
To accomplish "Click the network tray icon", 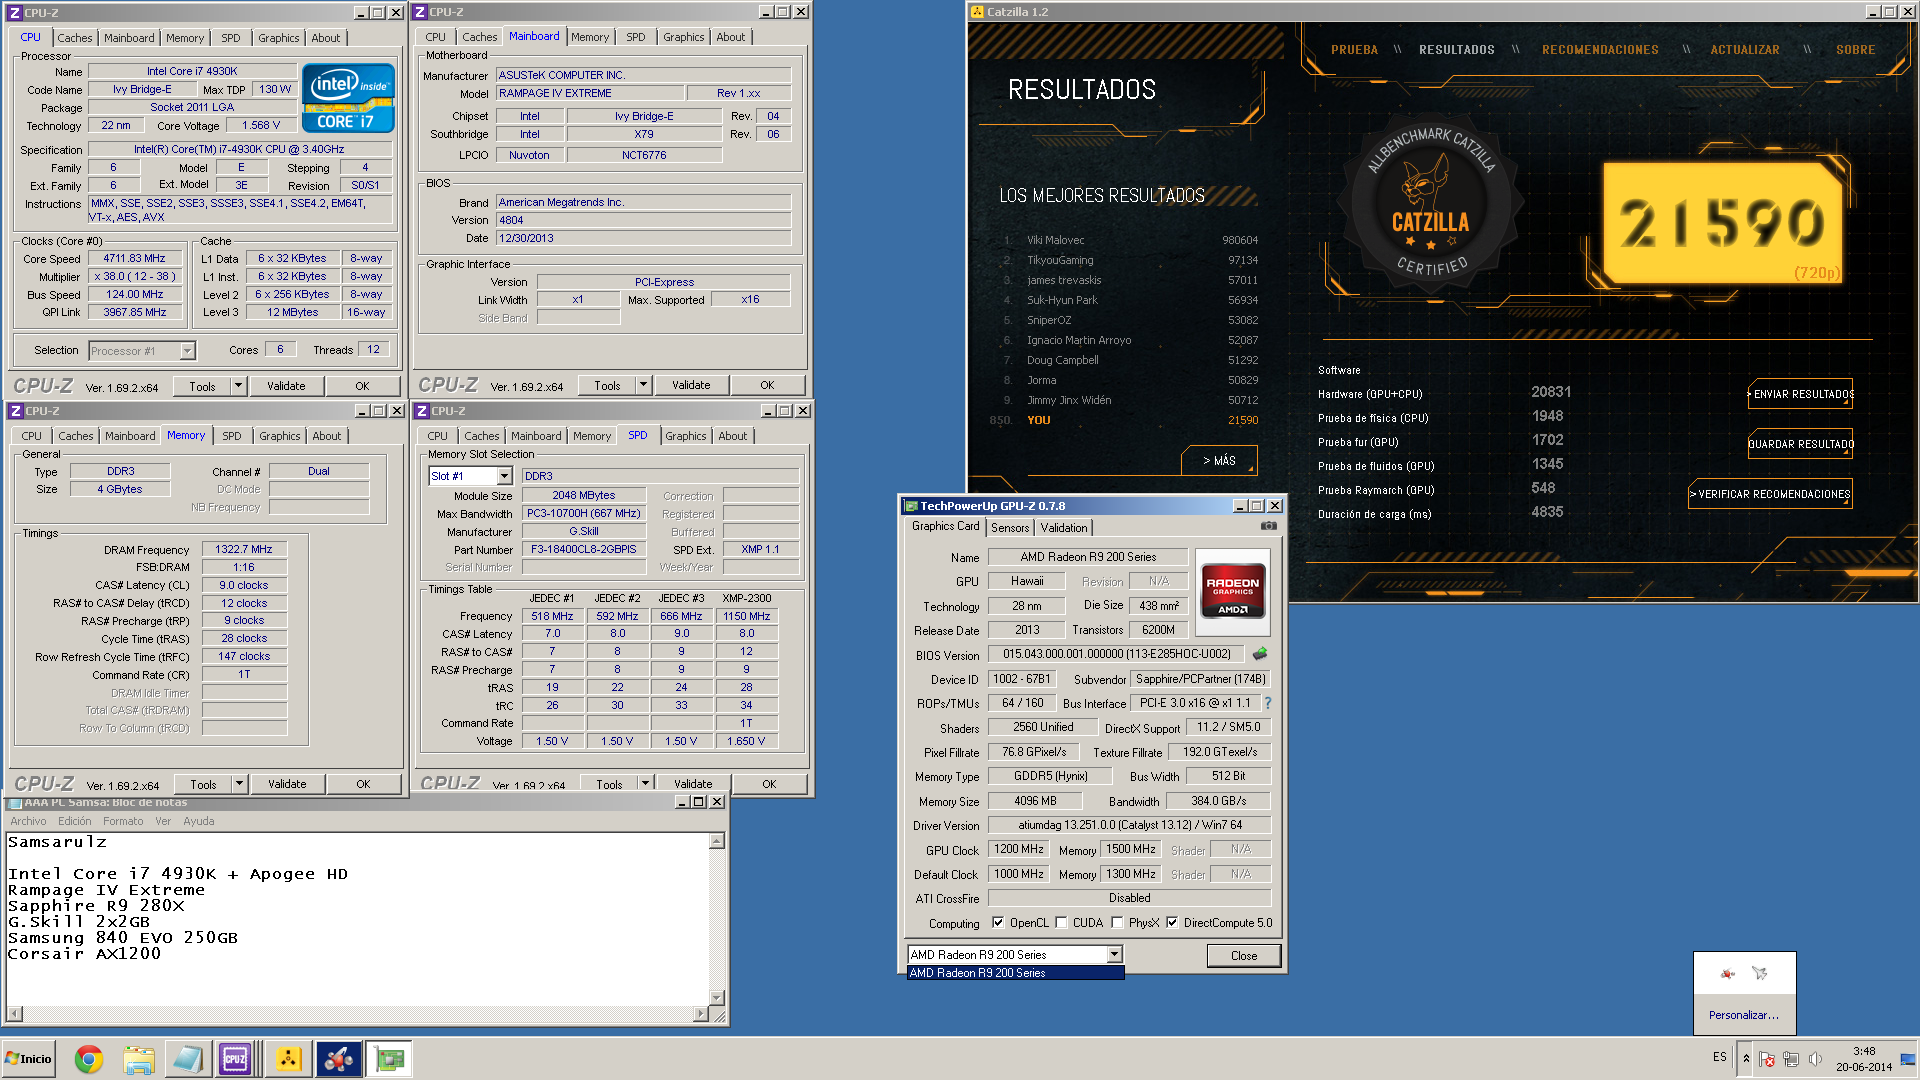I will [1791, 1059].
